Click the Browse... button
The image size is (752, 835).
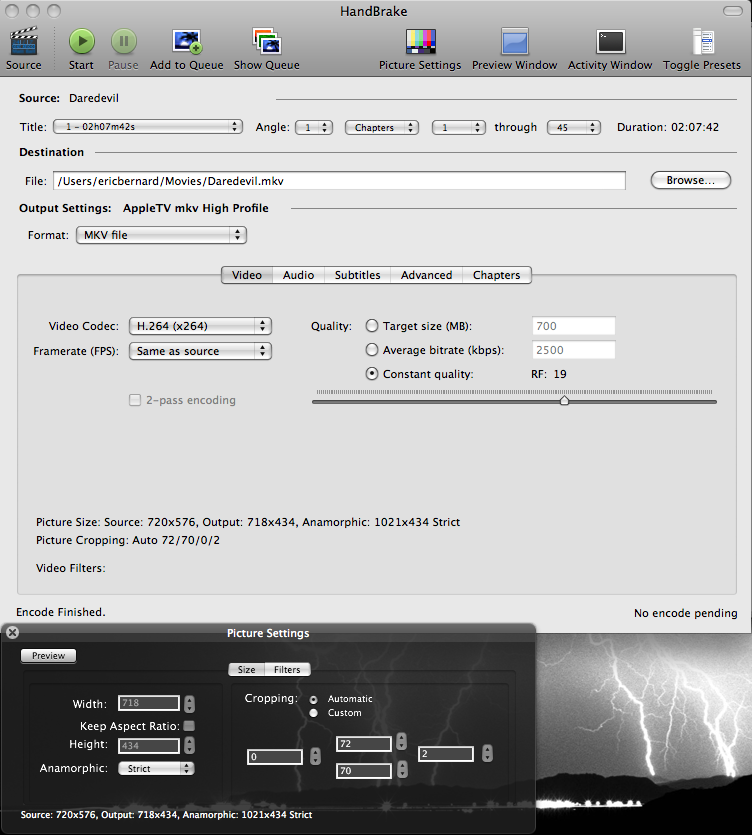pos(691,181)
